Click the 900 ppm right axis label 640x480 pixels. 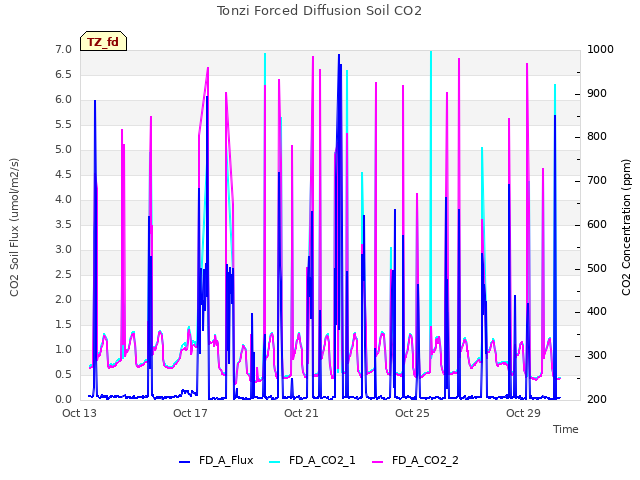point(597,93)
